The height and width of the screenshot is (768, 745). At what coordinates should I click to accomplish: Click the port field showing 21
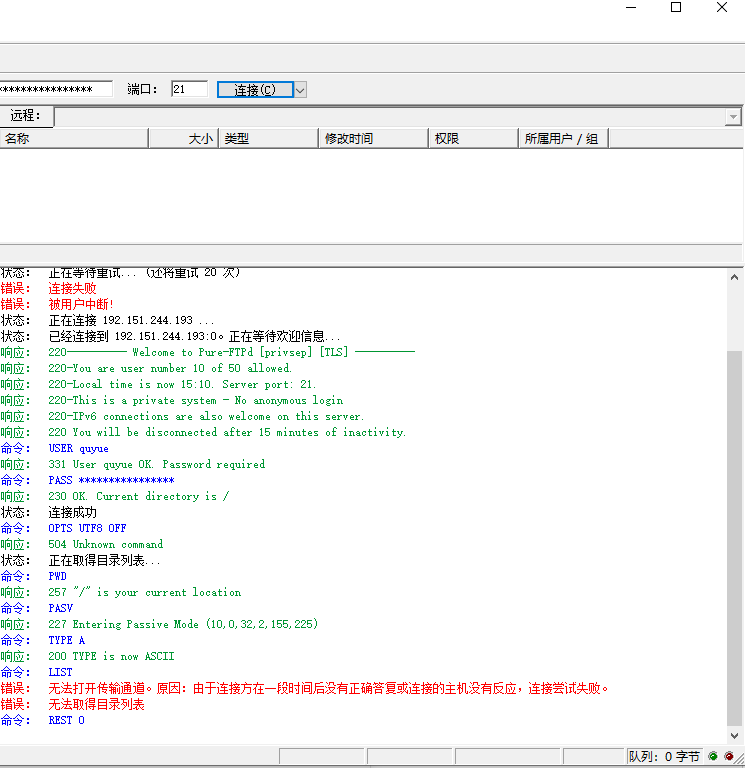190,89
